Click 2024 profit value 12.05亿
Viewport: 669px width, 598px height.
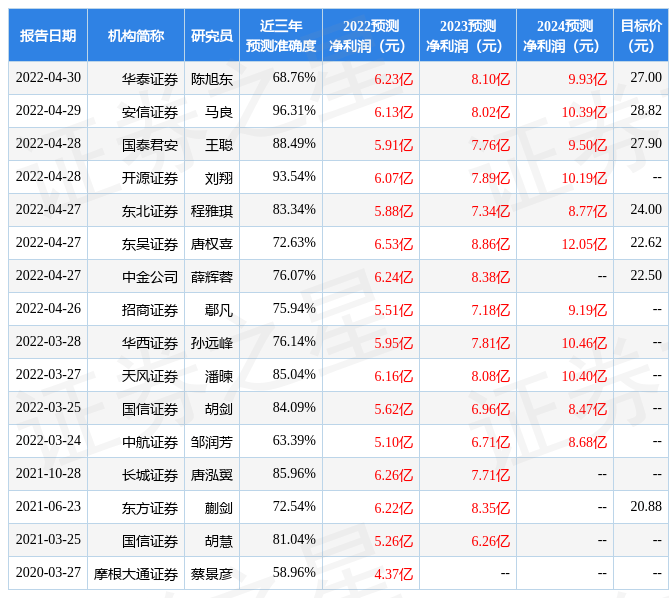(x=584, y=244)
